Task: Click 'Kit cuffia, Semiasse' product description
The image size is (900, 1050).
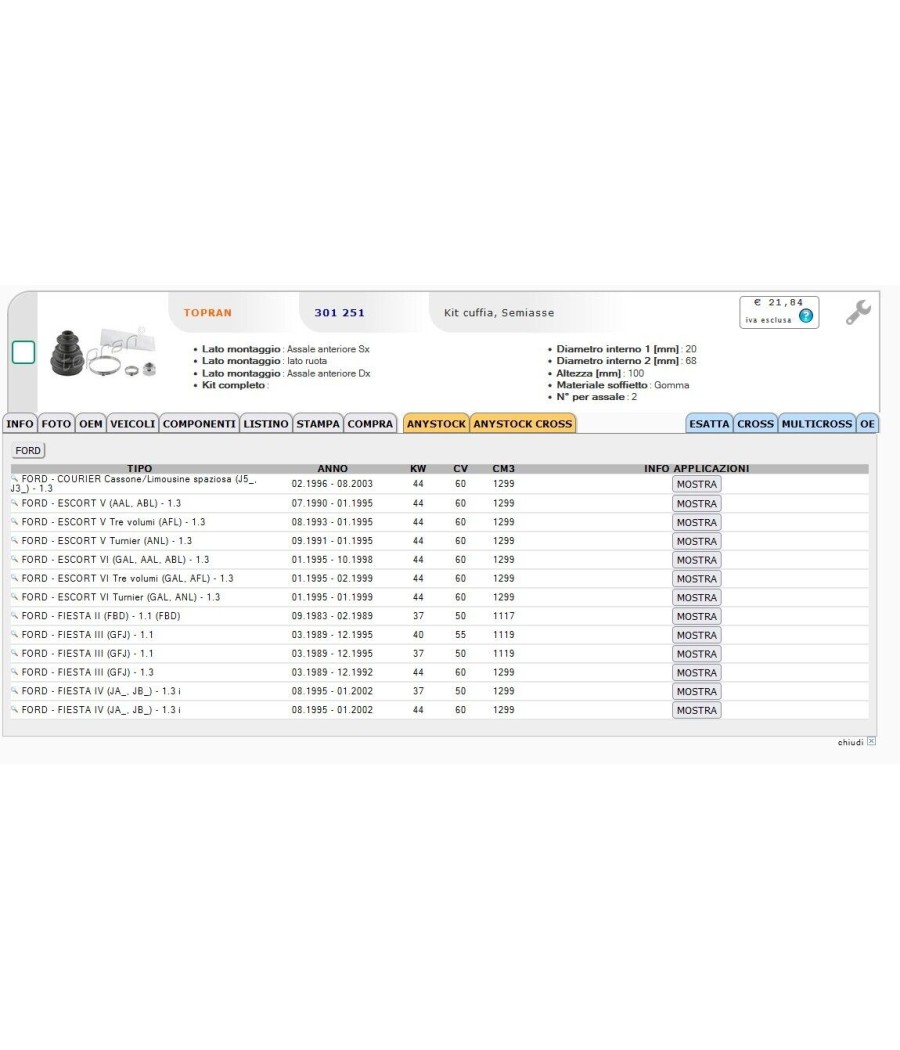Action: [x=499, y=313]
